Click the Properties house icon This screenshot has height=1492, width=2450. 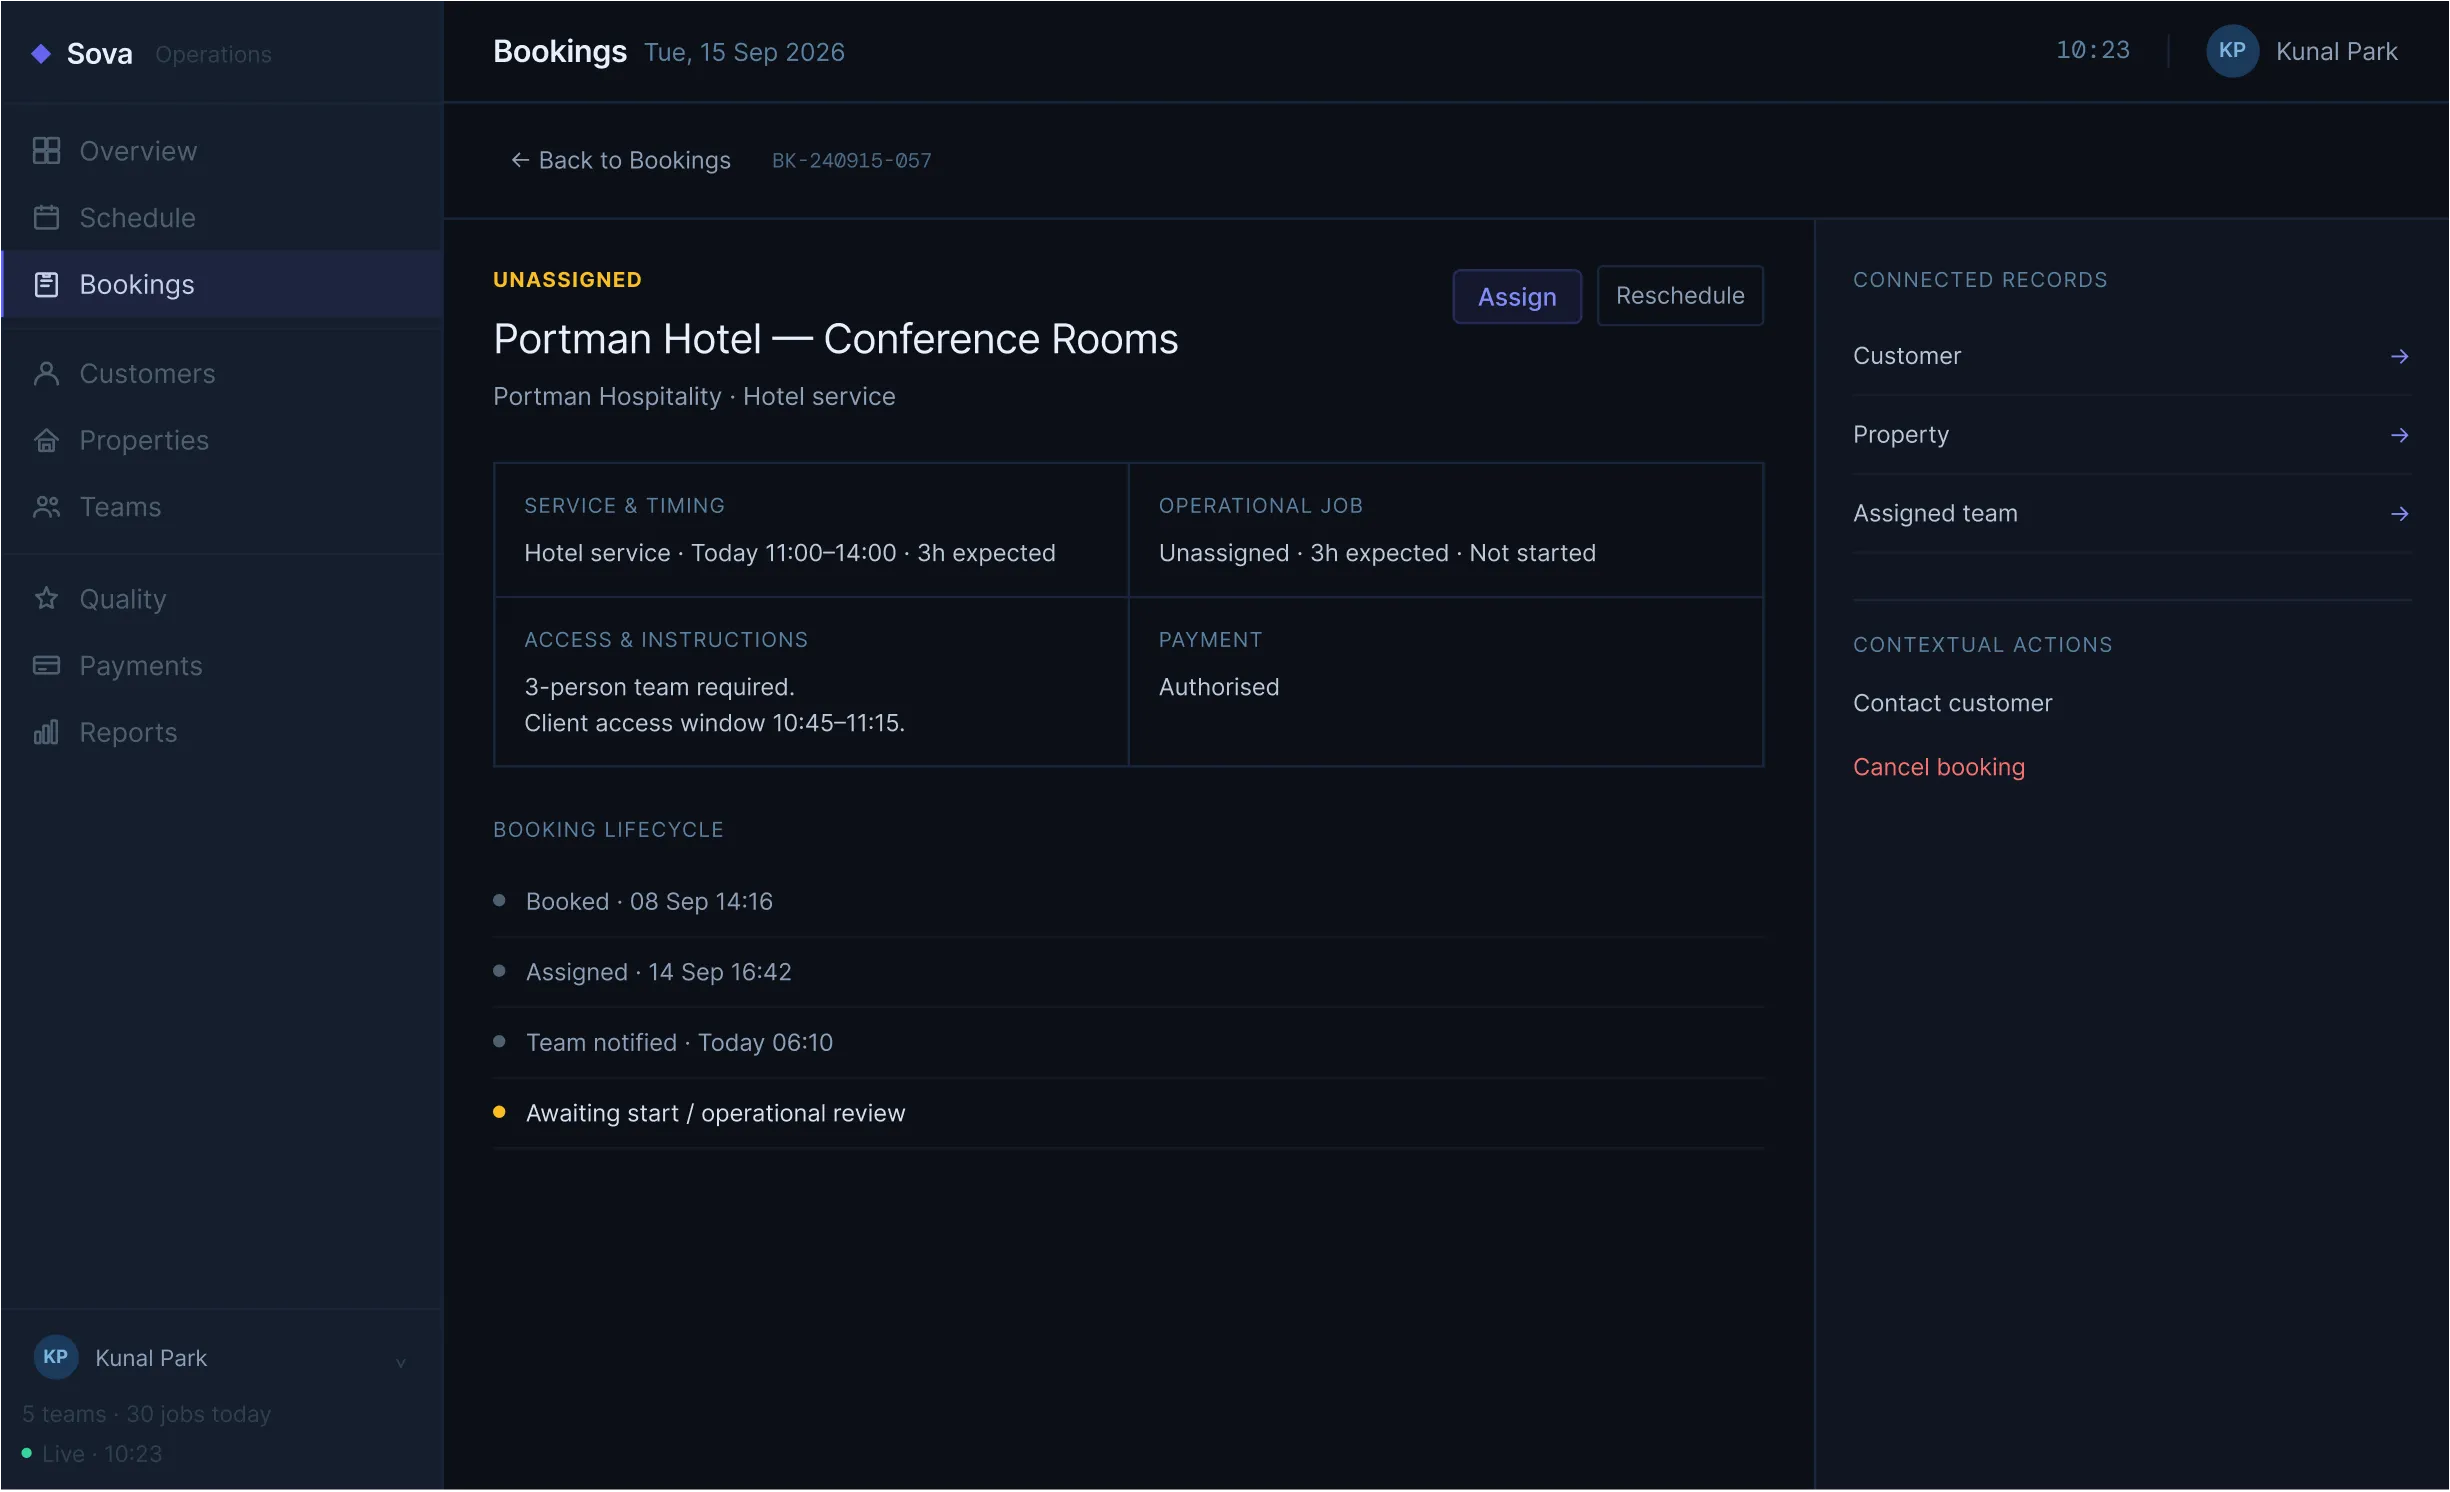tap(46, 440)
